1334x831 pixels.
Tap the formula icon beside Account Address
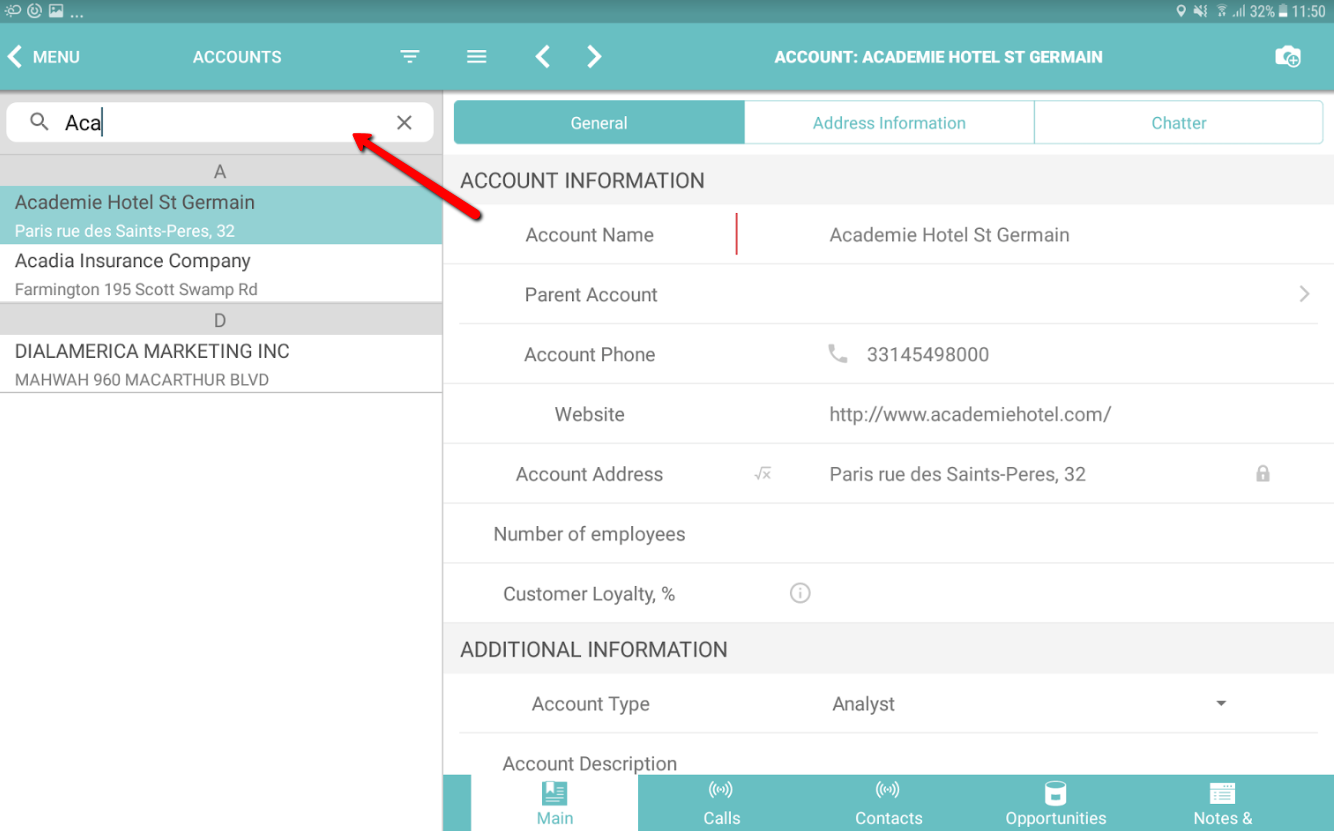(x=763, y=474)
